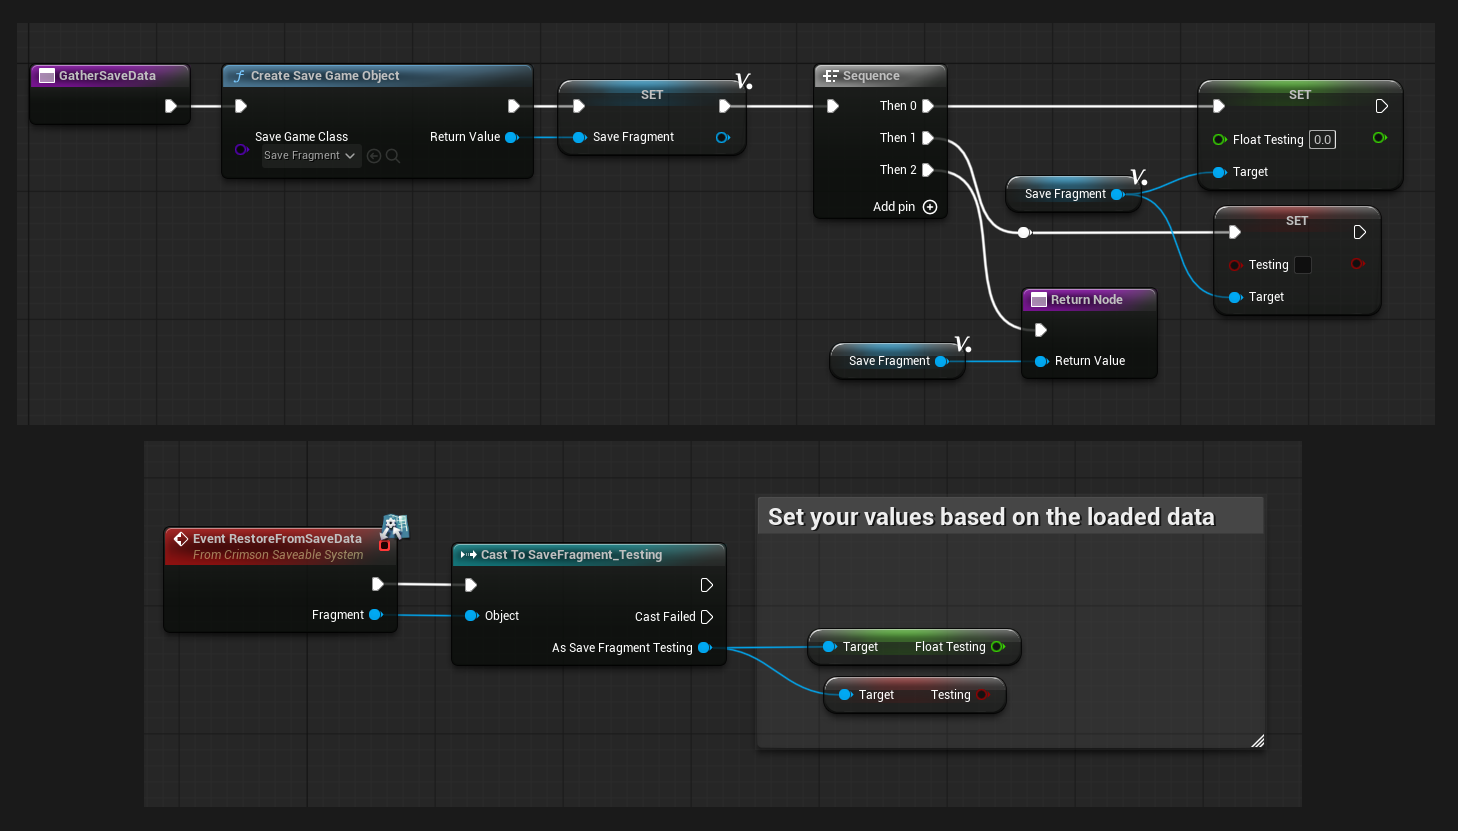This screenshot has height=831, width=1458.
Task: Click the green Float Testing input pin
Action: tap(1219, 140)
